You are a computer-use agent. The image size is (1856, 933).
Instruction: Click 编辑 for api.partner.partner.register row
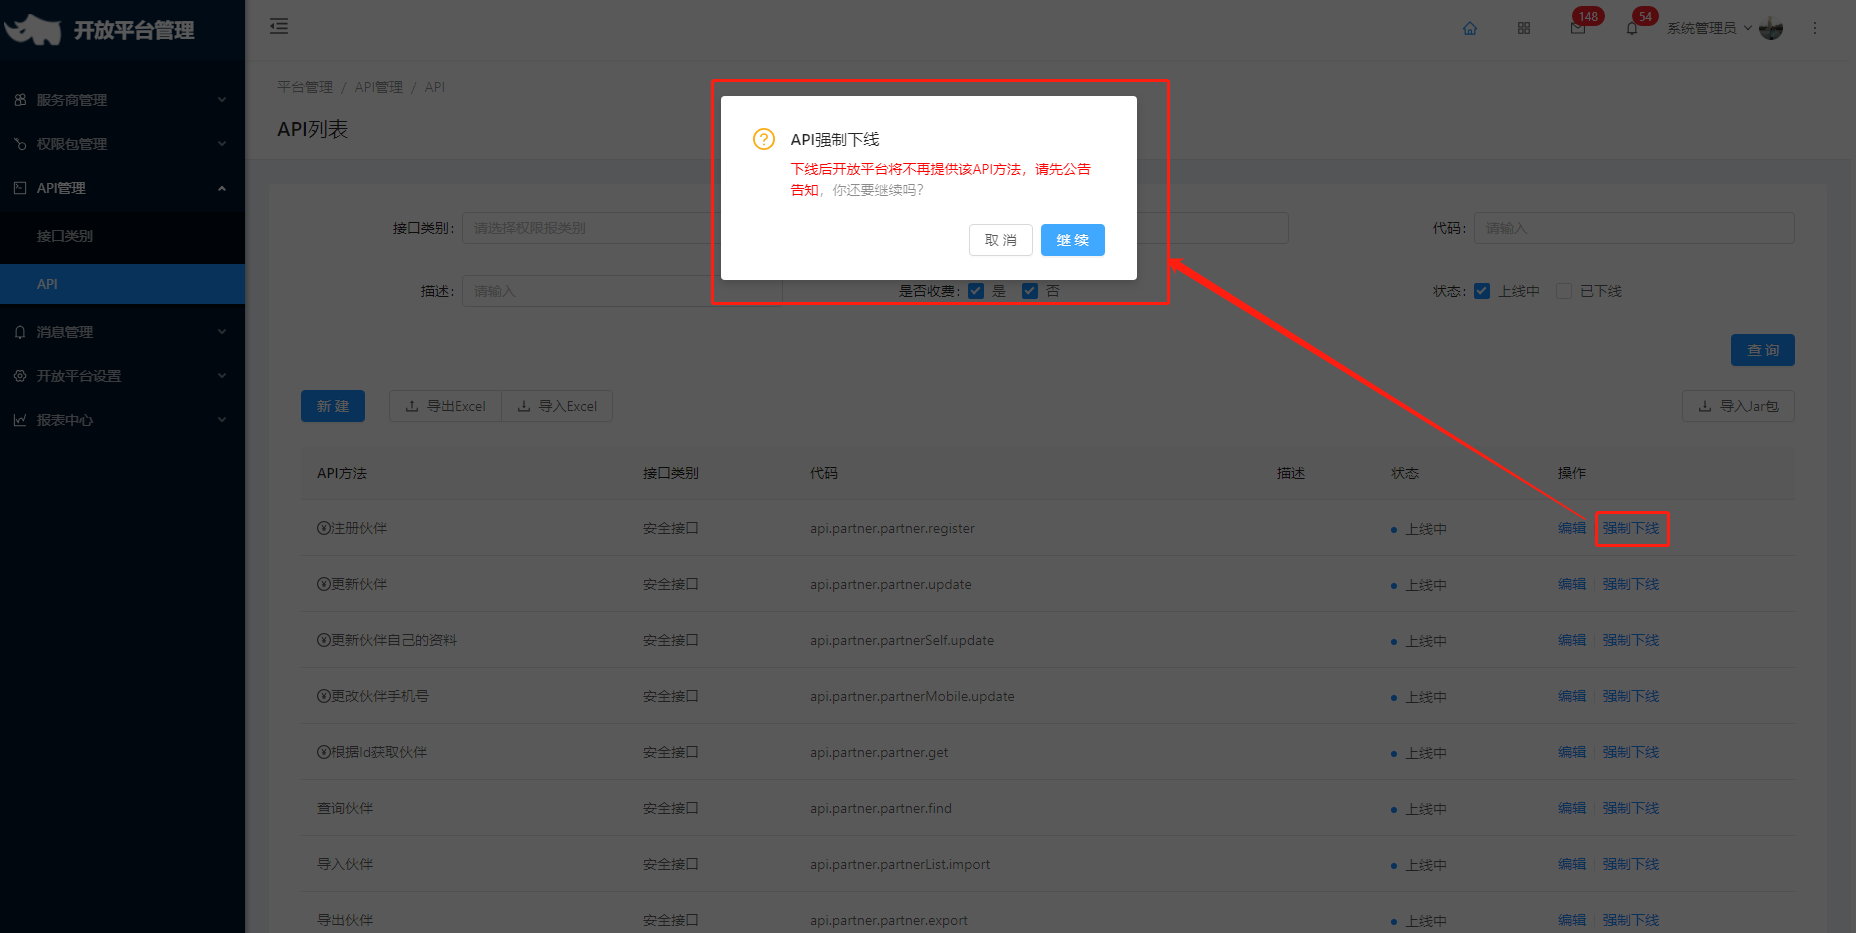1572,528
